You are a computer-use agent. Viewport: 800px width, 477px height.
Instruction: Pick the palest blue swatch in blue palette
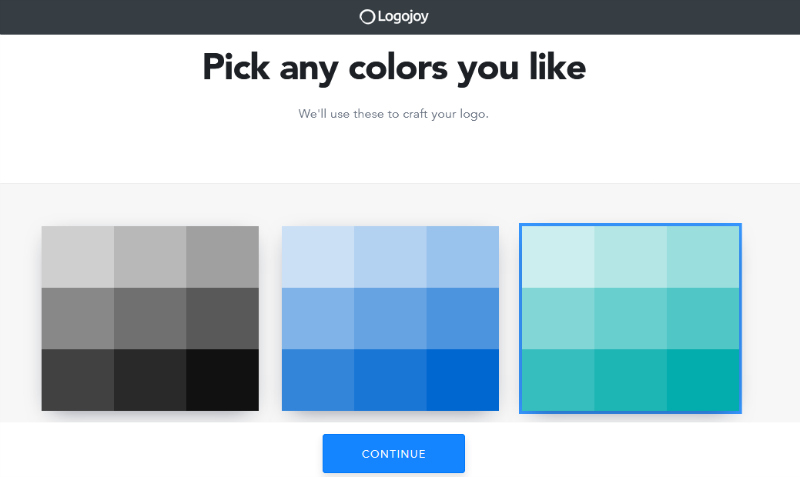[318, 256]
